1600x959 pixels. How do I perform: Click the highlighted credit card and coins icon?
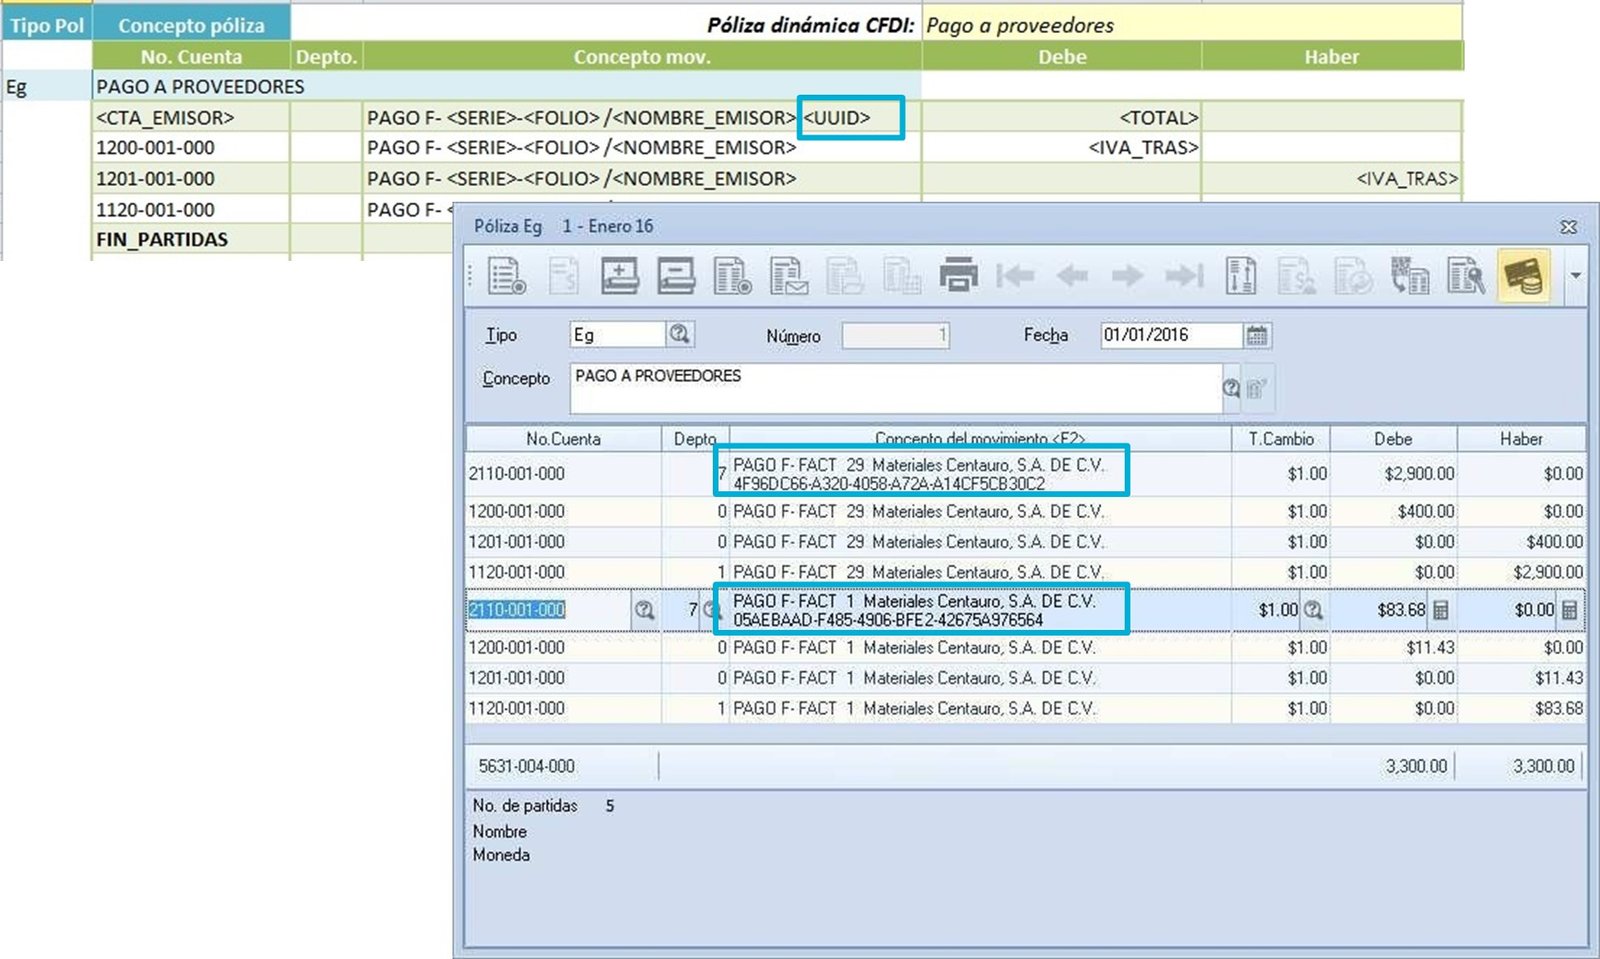click(x=1523, y=276)
